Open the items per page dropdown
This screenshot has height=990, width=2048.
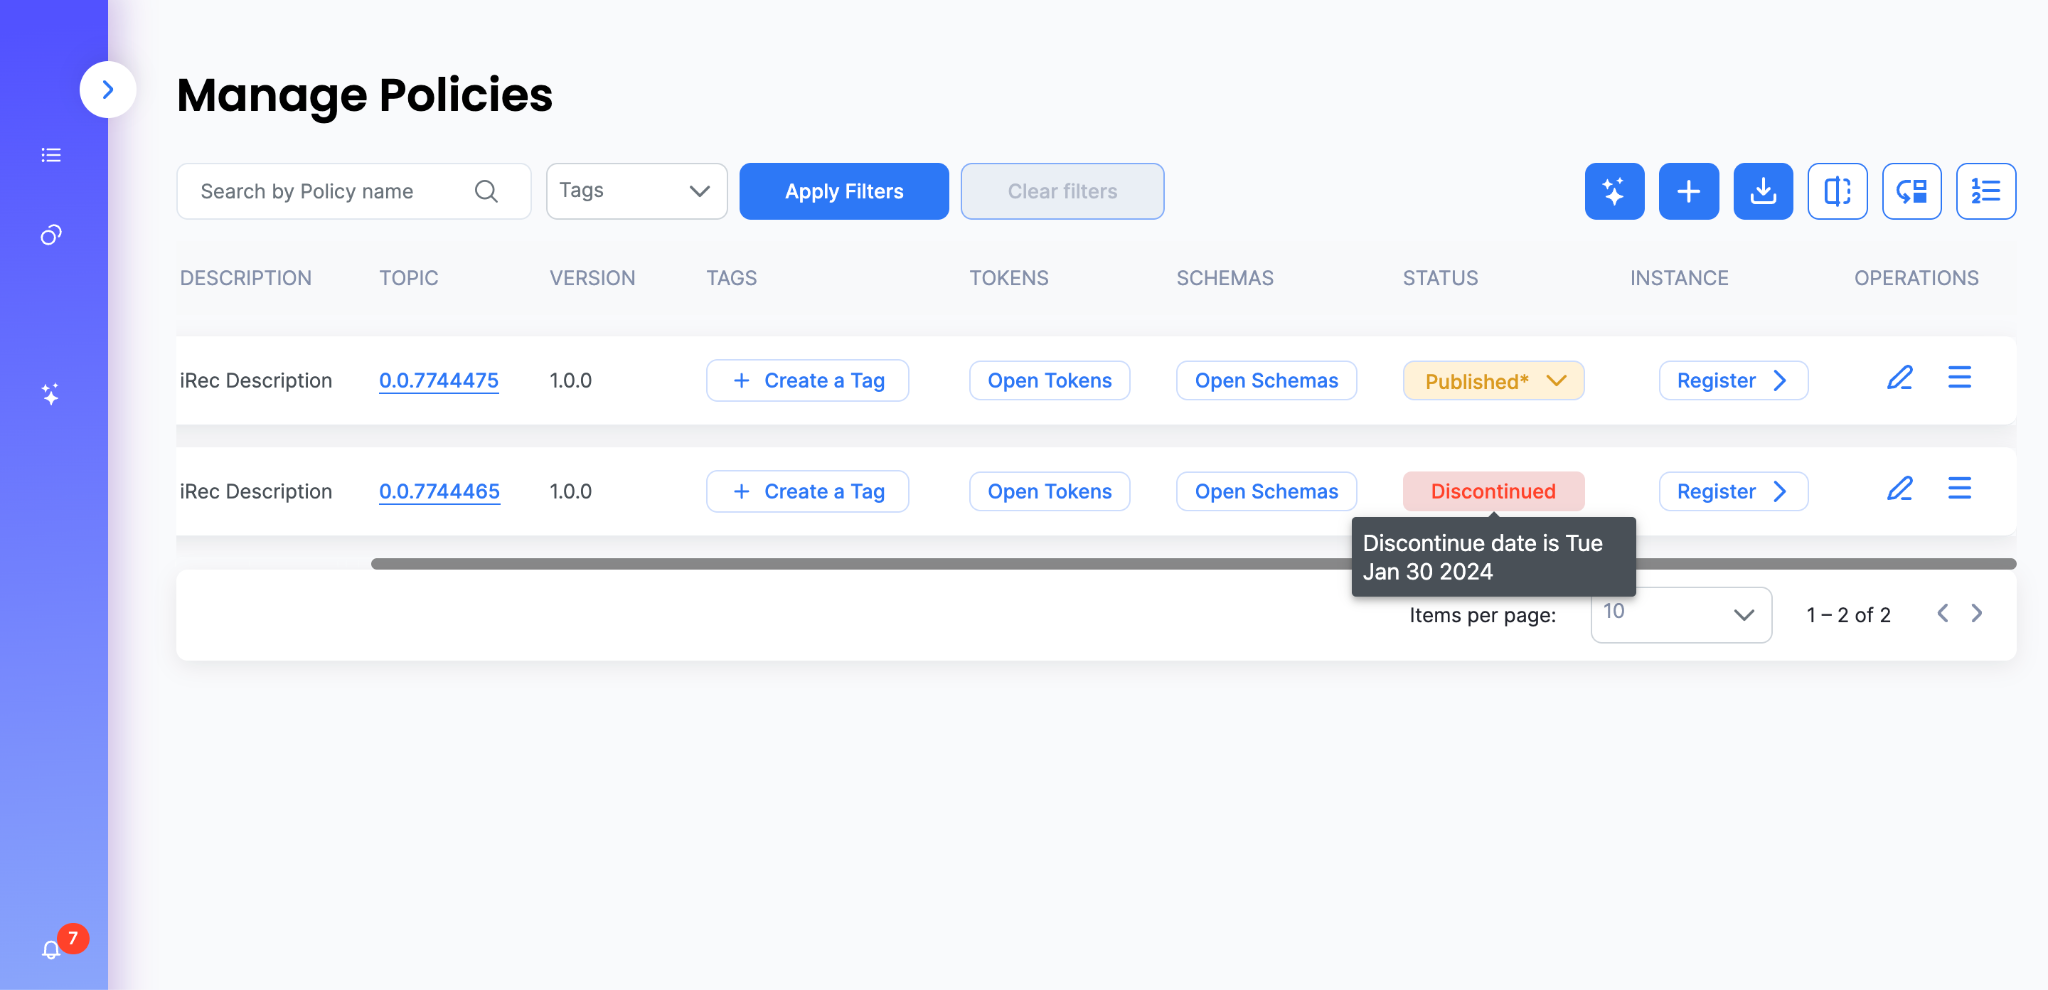tap(1681, 614)
